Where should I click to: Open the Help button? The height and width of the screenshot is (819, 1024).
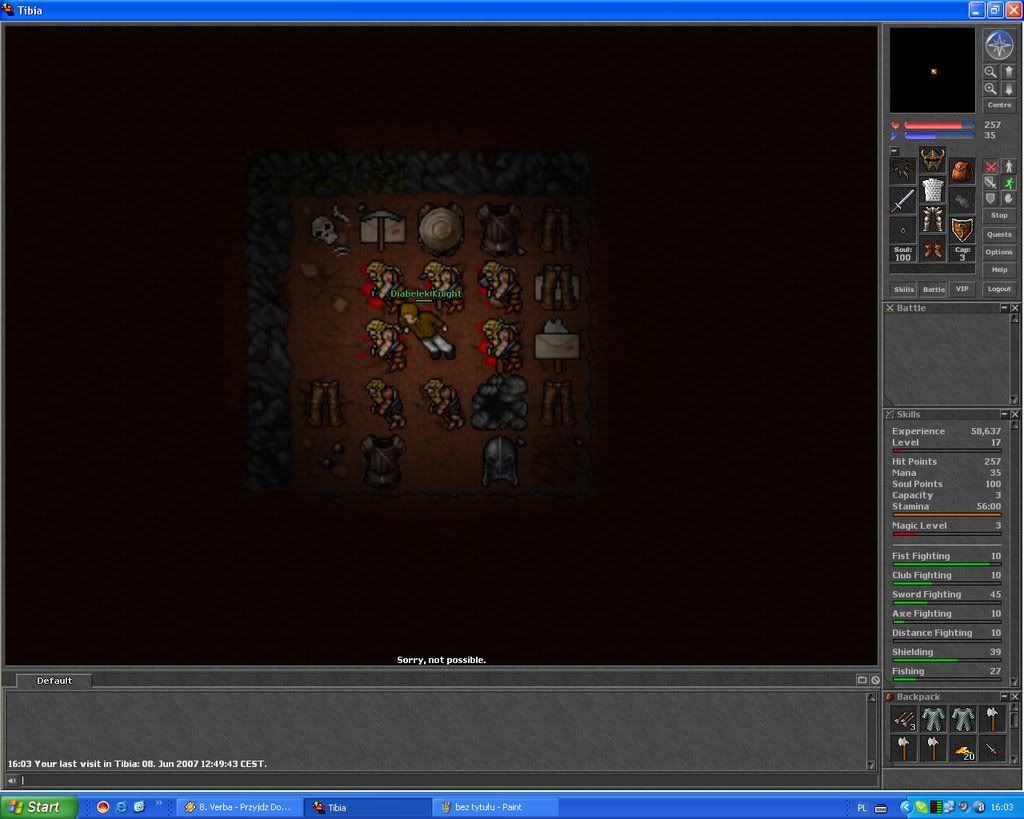(999, 270)
